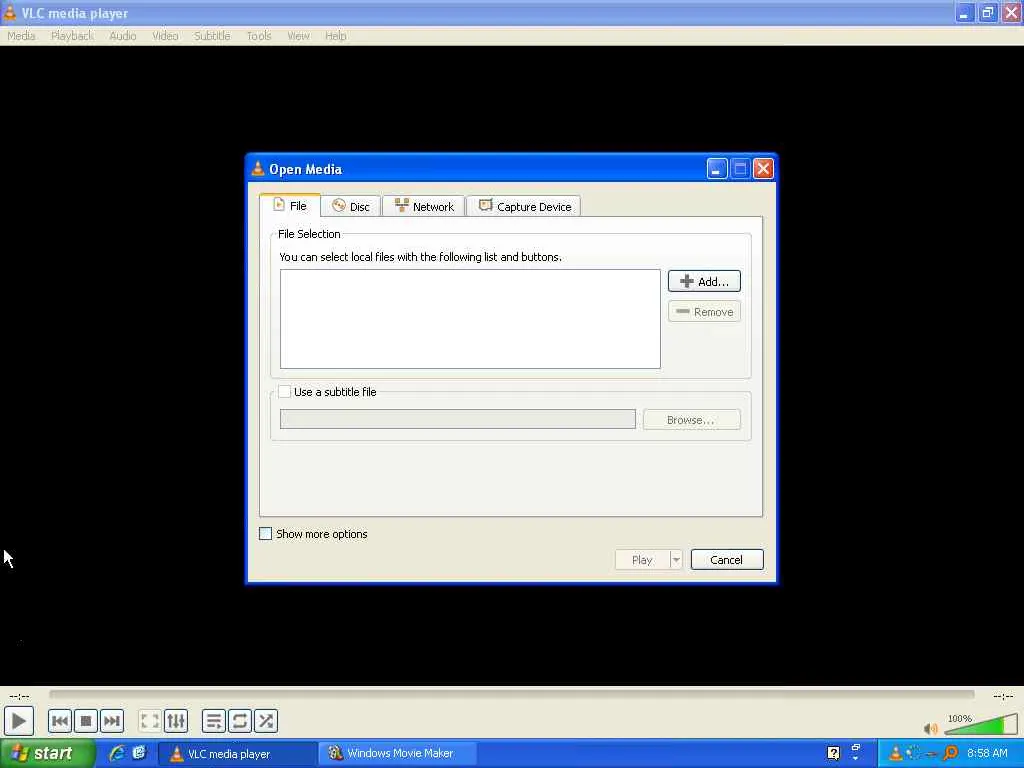Switch to the Capture Device tab
This screenshot has height=768, width=1024.
(524, 206)
